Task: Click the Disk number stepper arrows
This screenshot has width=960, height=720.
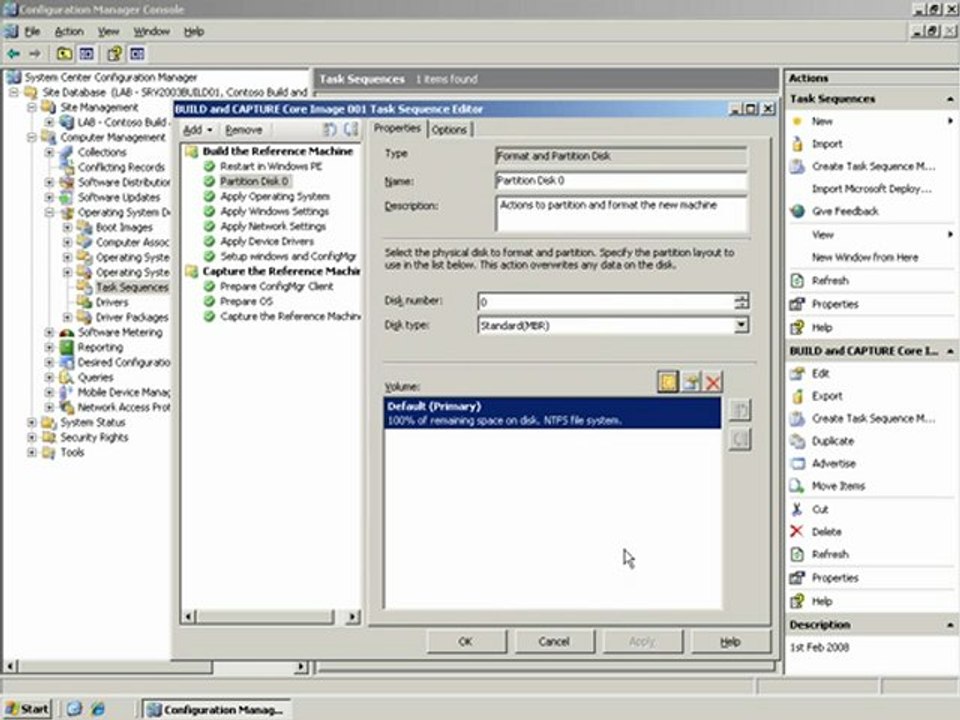Action: pos(741,301)
